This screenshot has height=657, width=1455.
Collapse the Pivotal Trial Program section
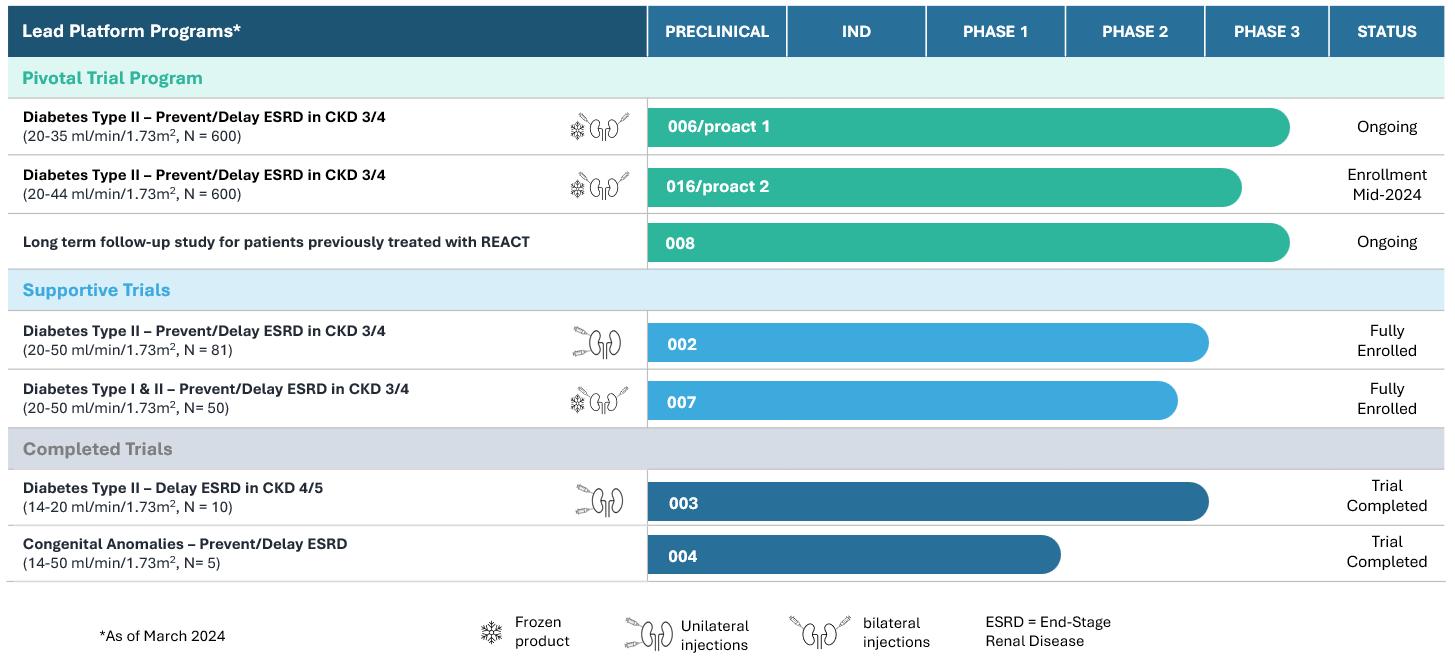[112, 78]
